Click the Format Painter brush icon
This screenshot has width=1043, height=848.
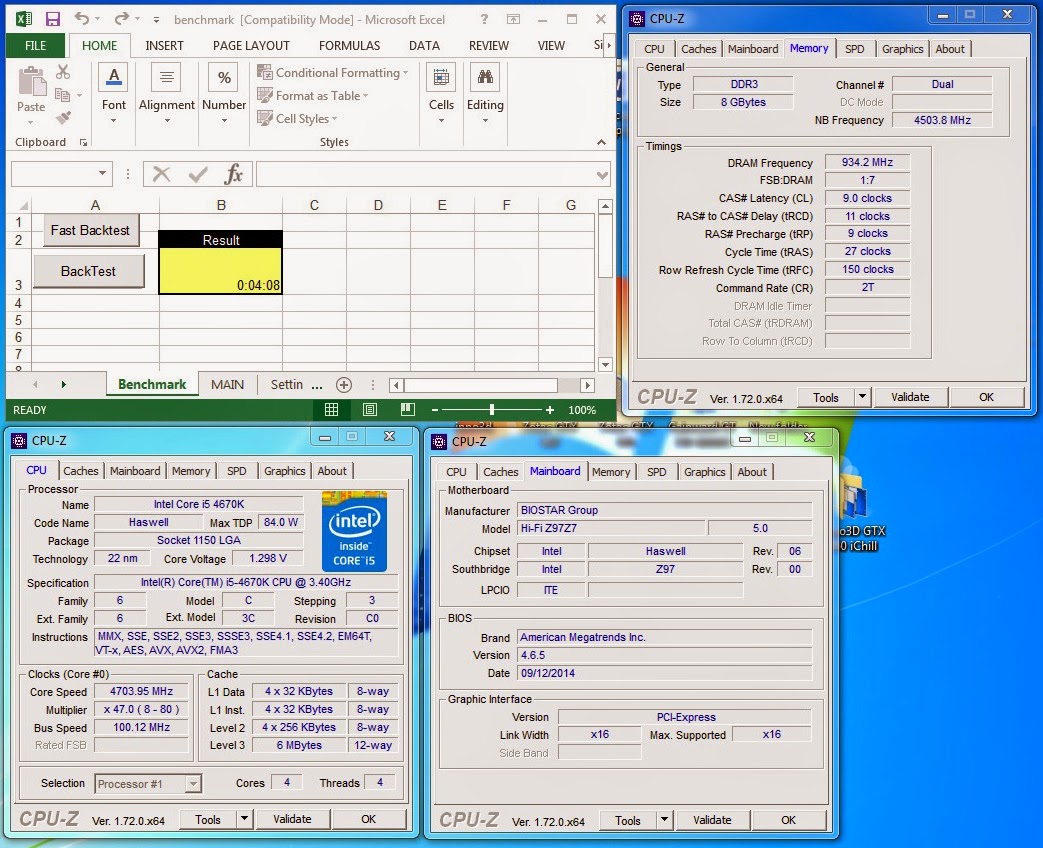[63, 118]
